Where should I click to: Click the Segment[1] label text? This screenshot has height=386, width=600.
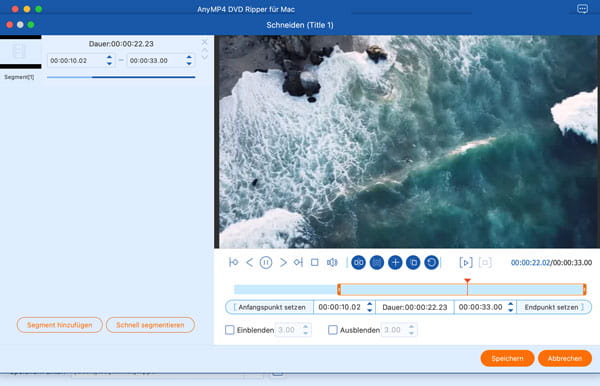(x=19, y=77)
